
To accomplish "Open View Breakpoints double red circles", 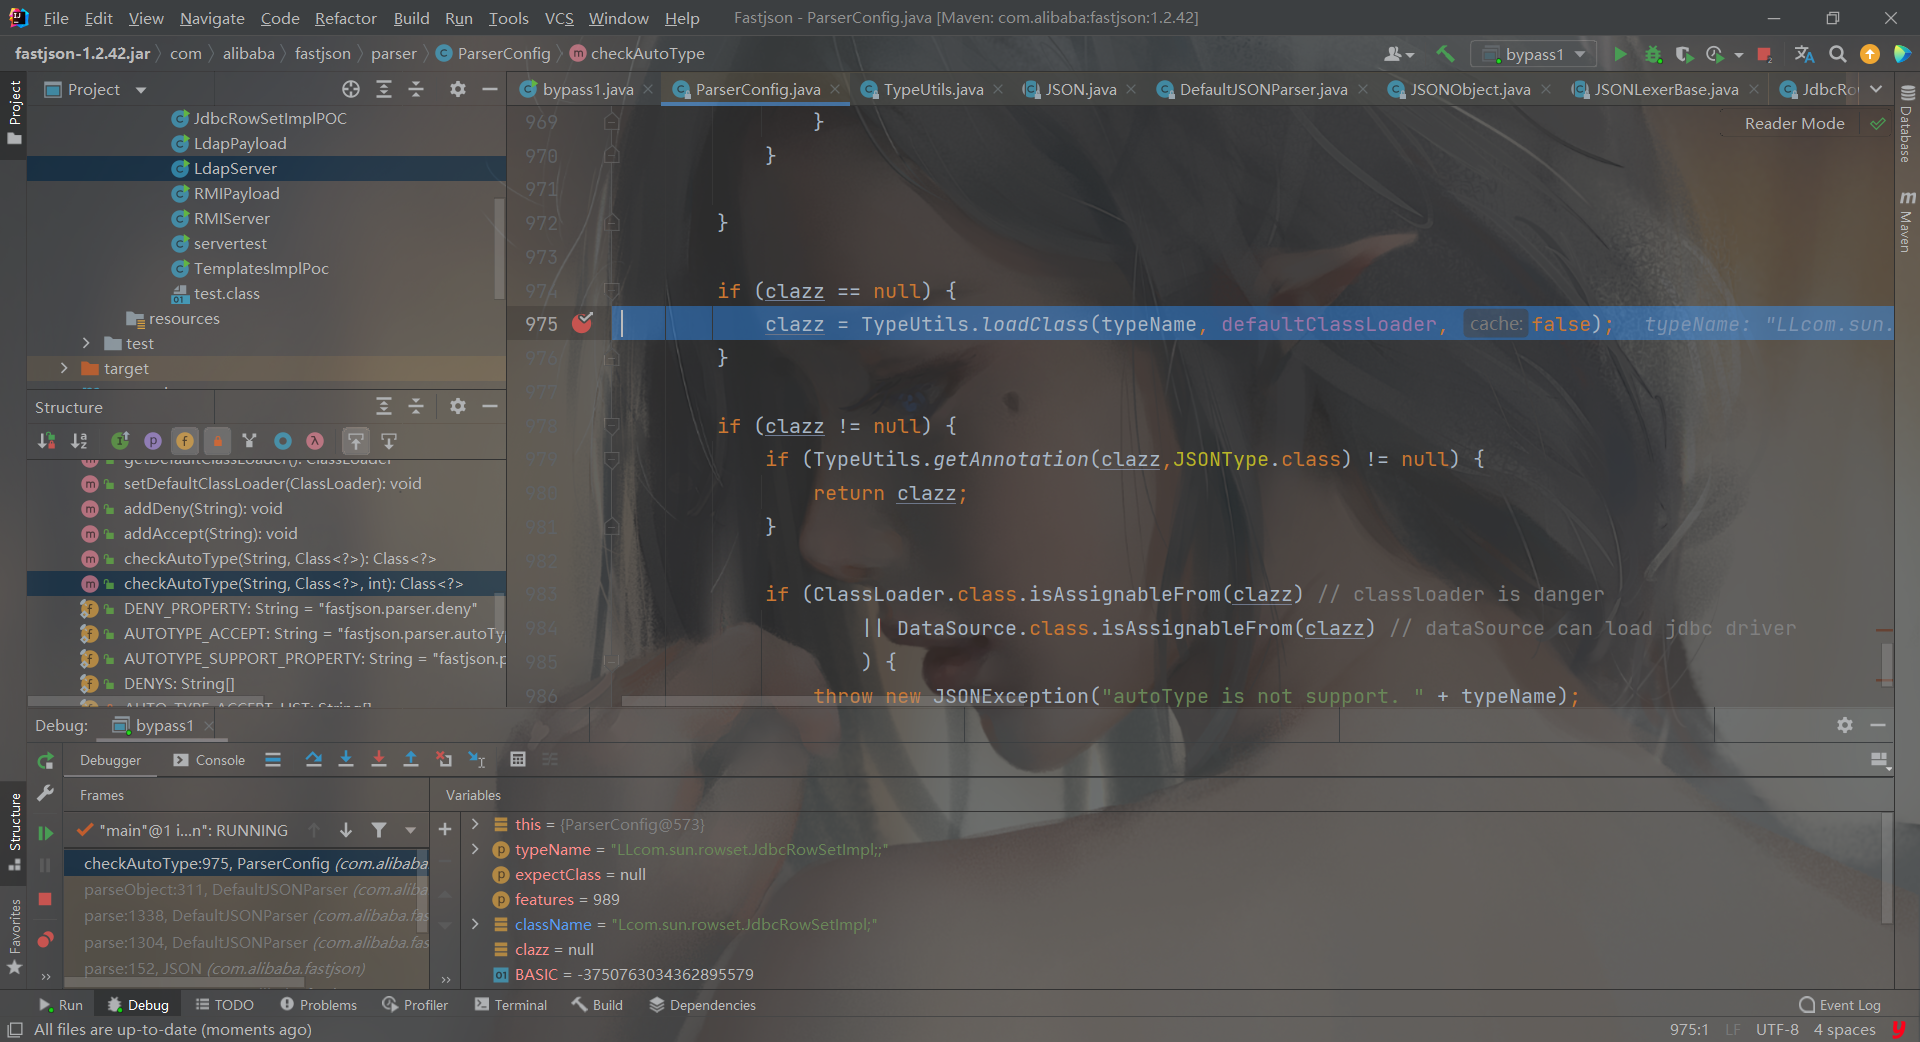I will (45, 940).
